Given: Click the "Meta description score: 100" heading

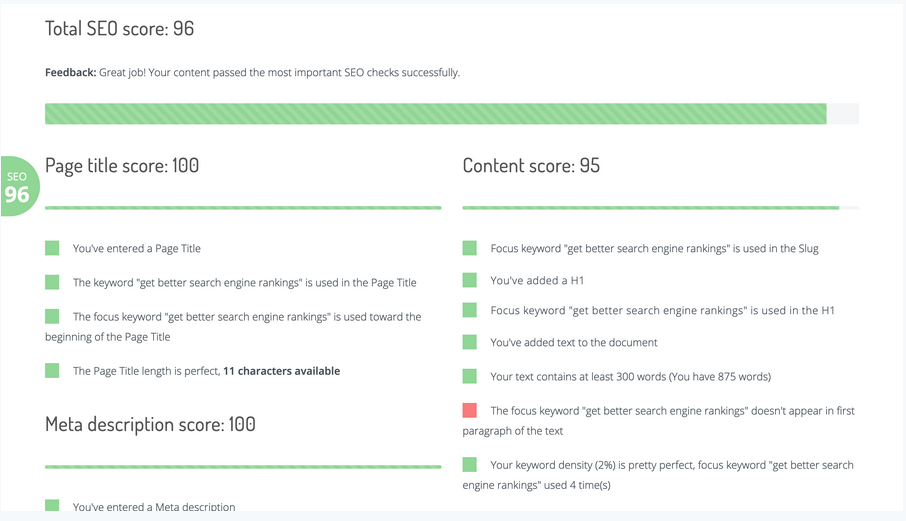Looking at the screenshot, I should coord(150,424).
